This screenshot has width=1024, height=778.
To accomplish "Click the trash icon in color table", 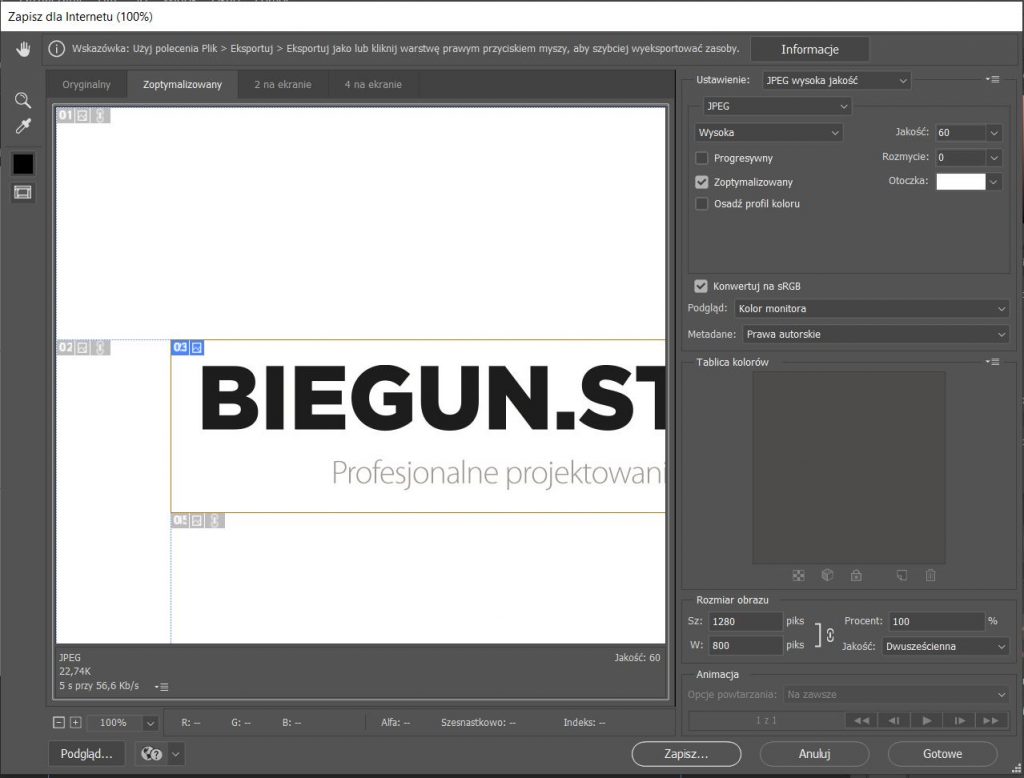I will point(931,575).
